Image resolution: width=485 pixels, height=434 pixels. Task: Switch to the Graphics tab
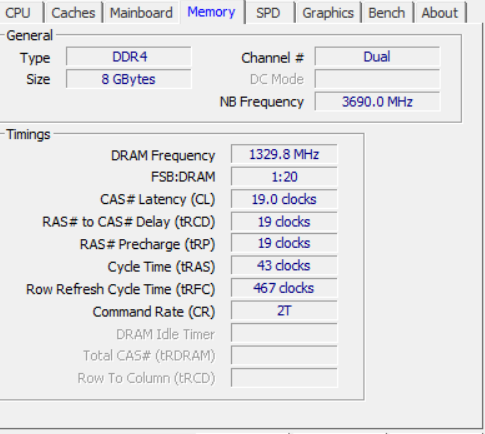pos(328,13)
